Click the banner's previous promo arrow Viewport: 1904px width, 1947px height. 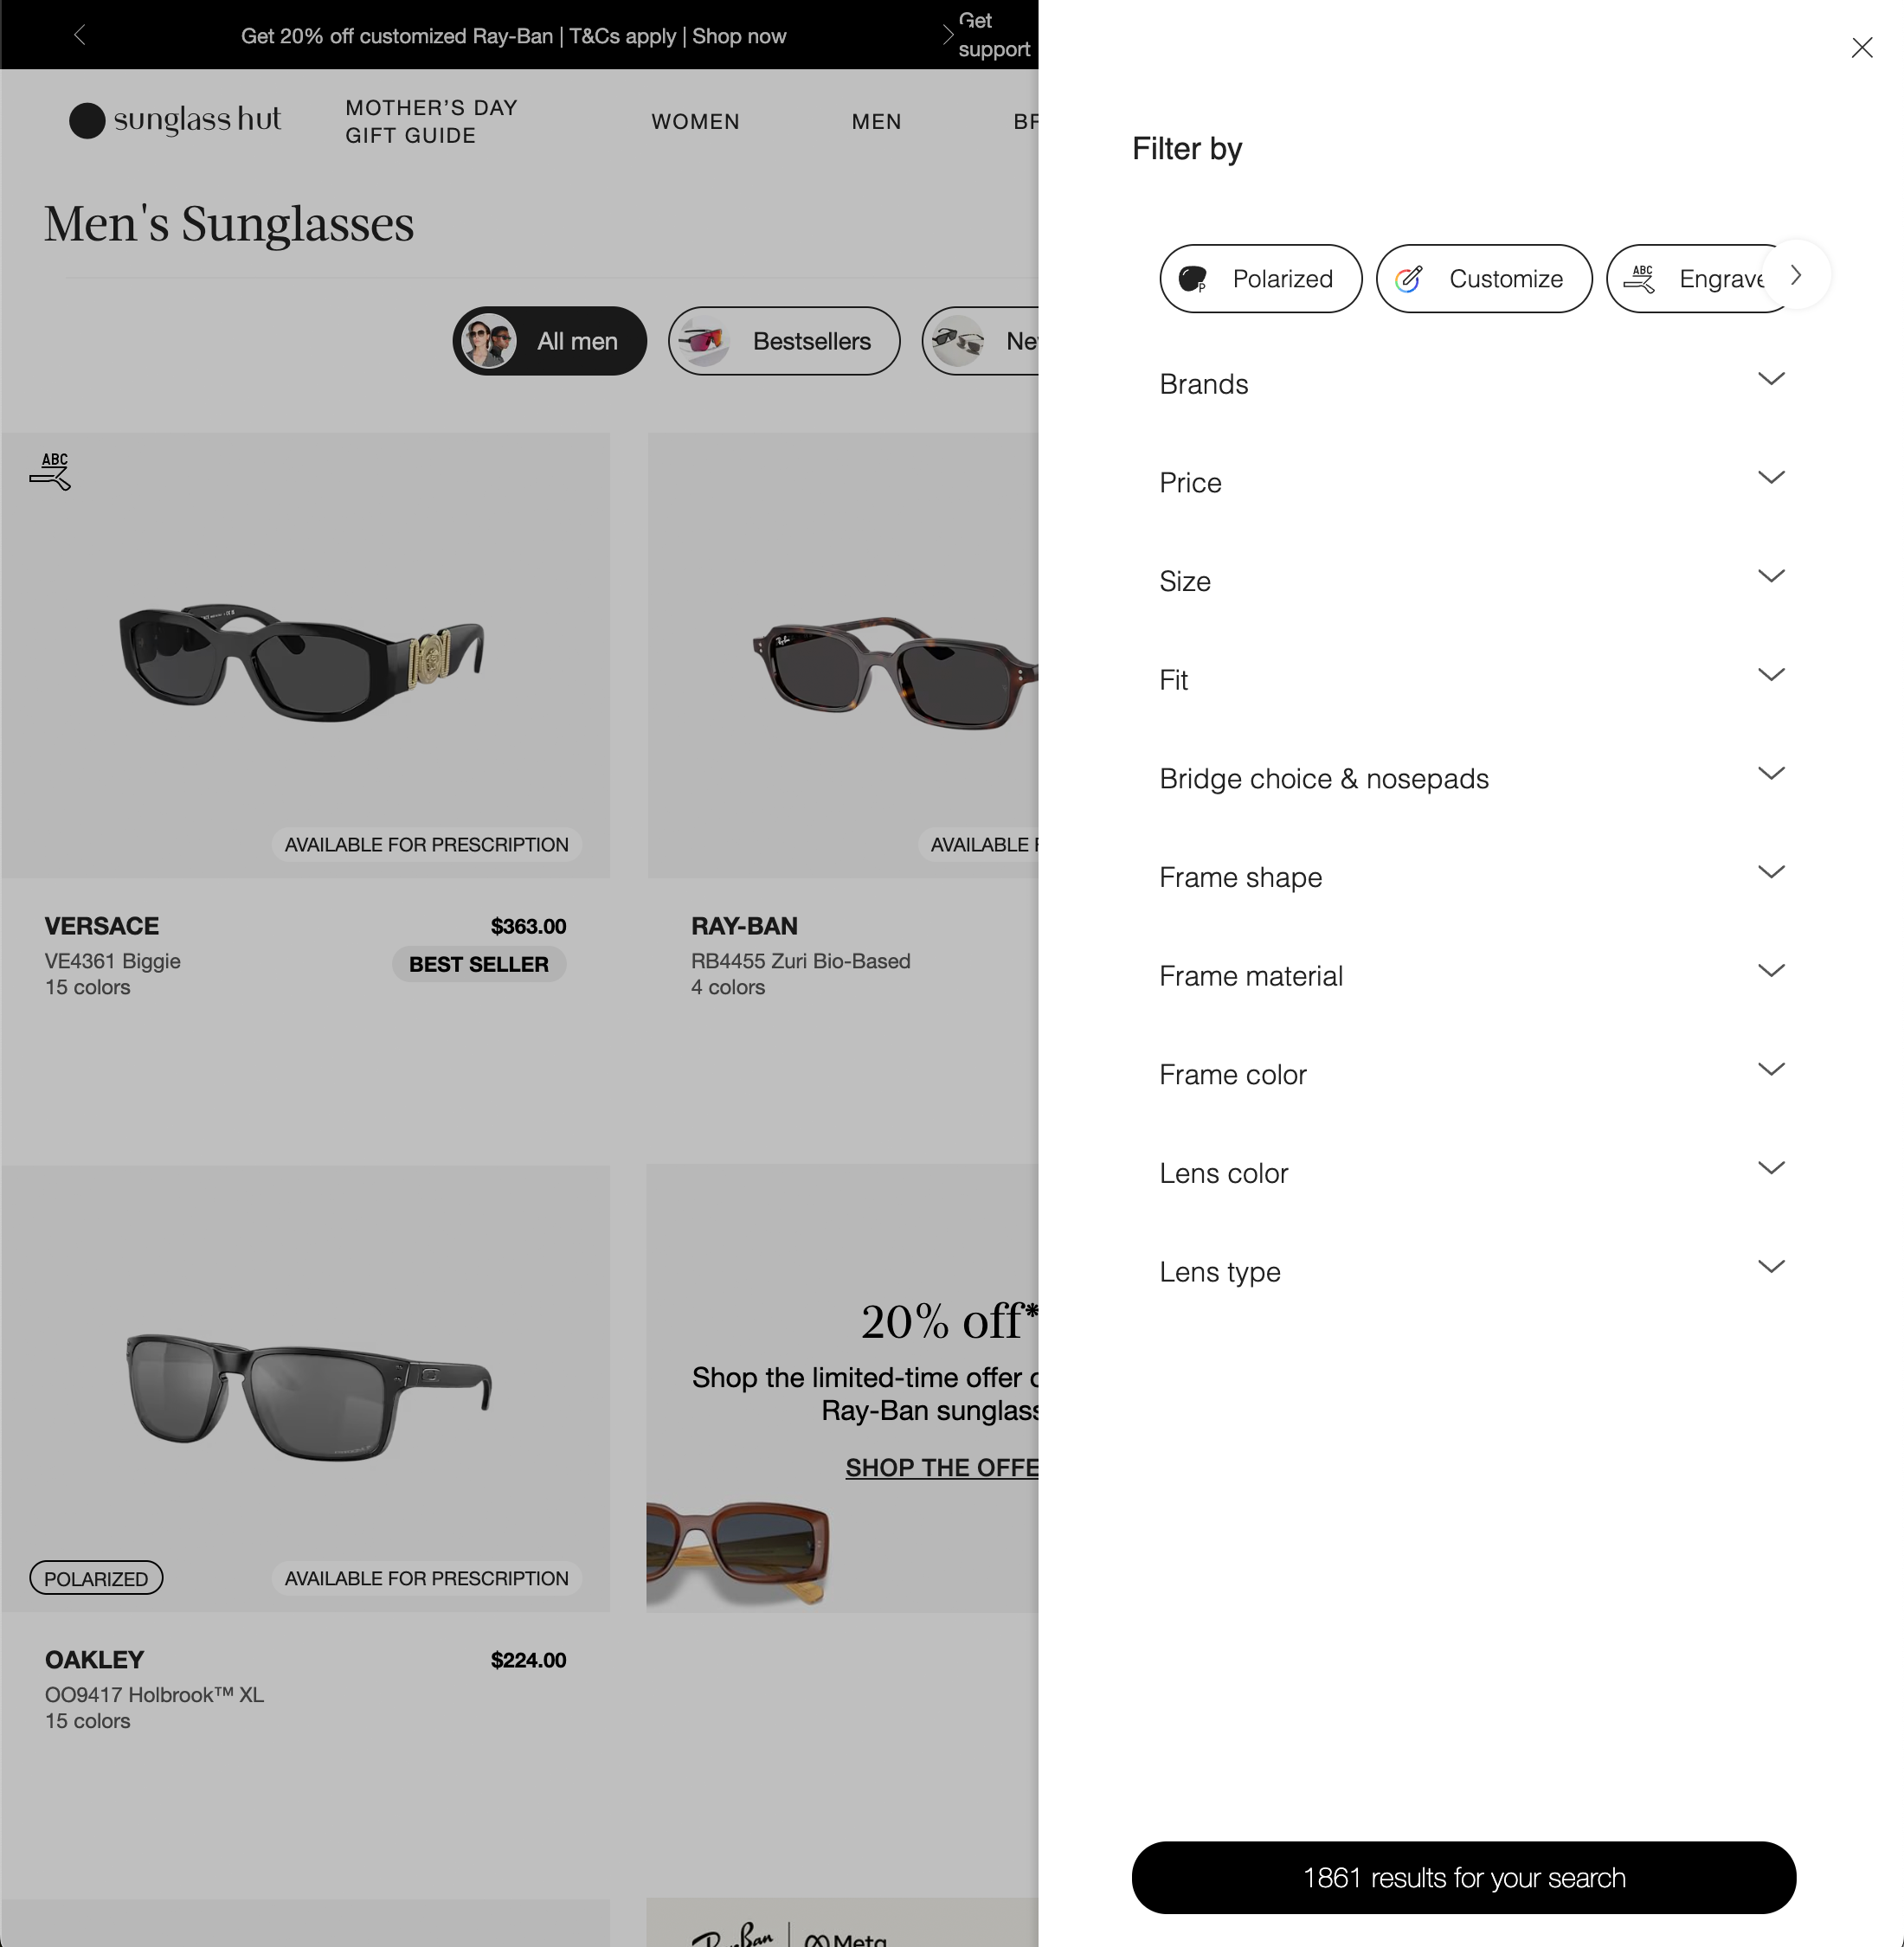click(x=80, y=36)
